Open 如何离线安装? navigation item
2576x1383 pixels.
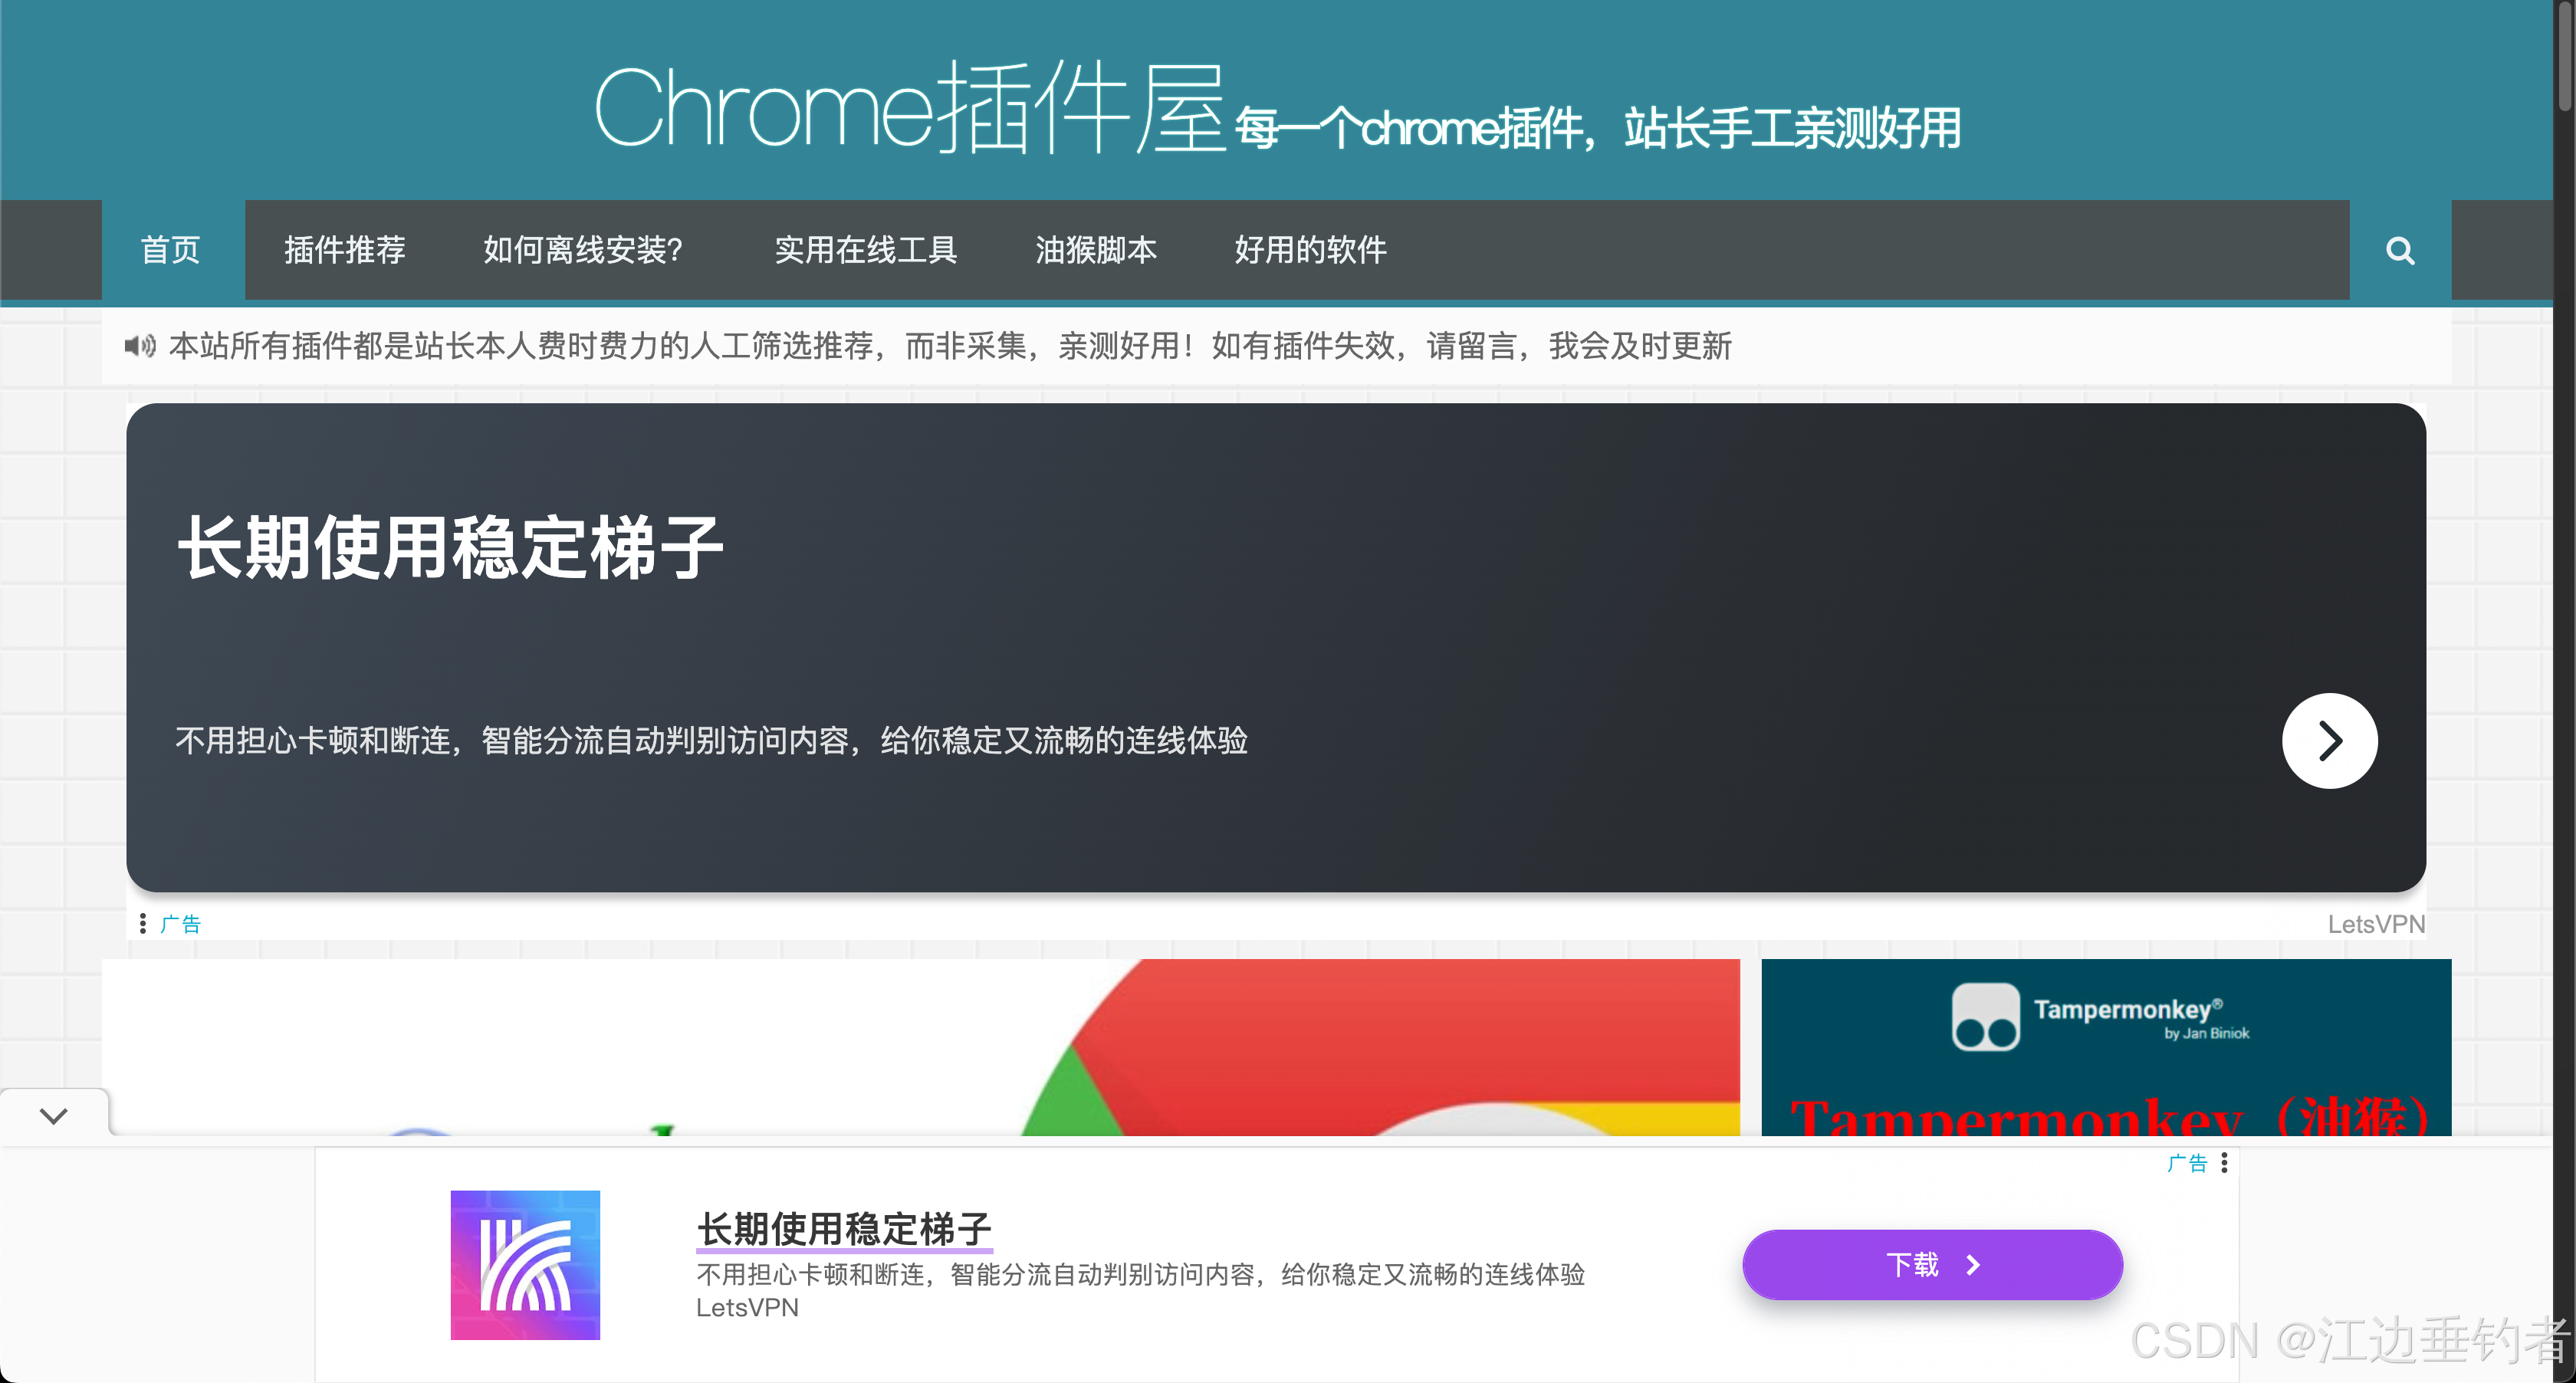pyautogui.click(x=583, y=250)
